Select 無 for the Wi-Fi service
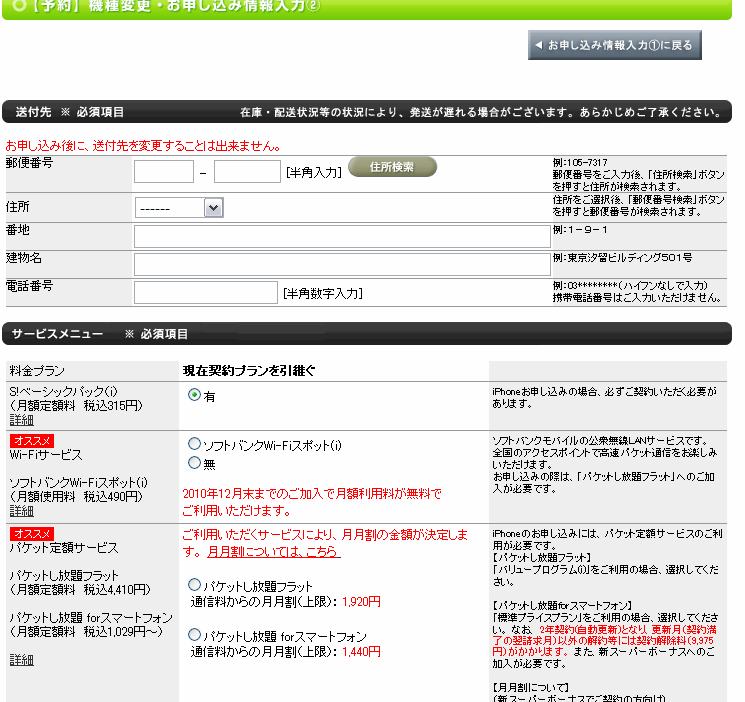745x702 pixels. (x=194, y=463)
